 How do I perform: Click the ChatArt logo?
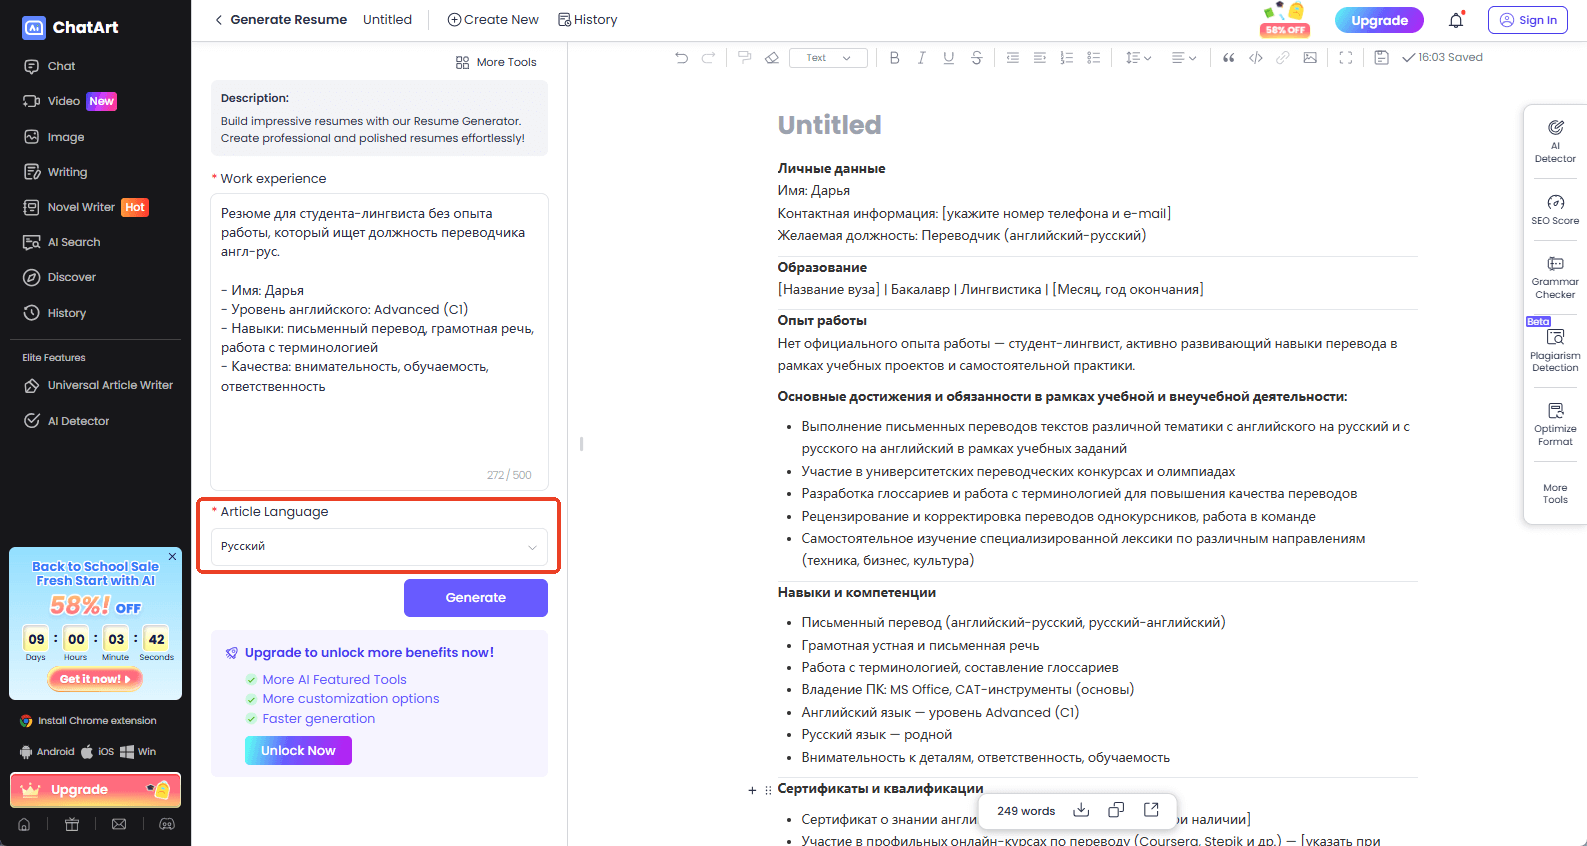[x=70, y=28]
